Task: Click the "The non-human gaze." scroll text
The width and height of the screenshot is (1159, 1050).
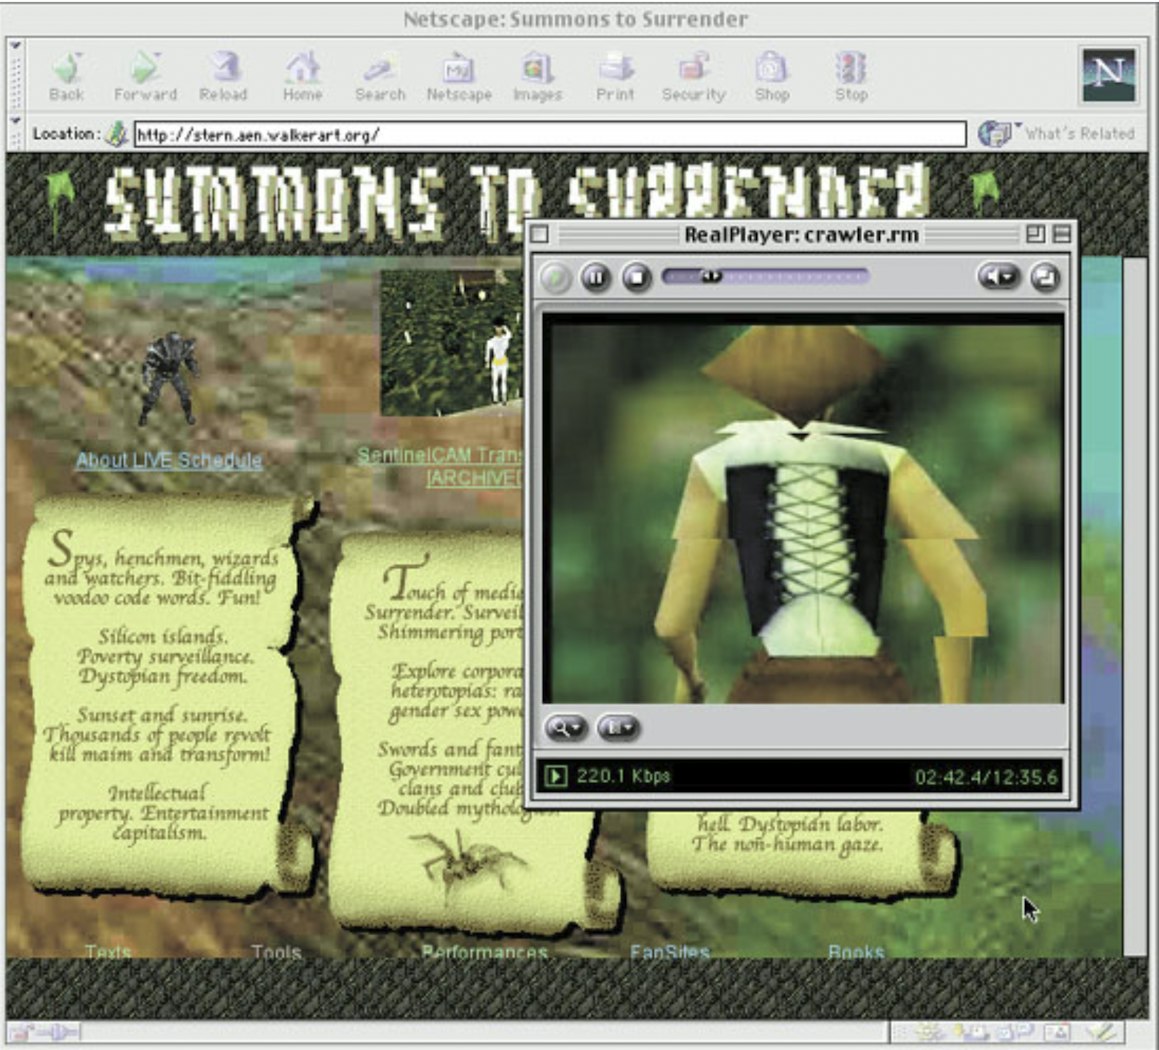Action: (x=788, y=845)
